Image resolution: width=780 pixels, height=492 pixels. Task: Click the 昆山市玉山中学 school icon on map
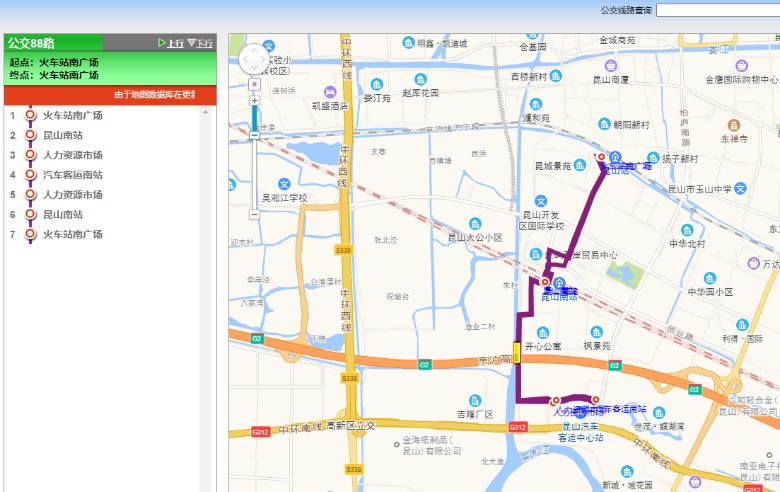click(741, 187)
